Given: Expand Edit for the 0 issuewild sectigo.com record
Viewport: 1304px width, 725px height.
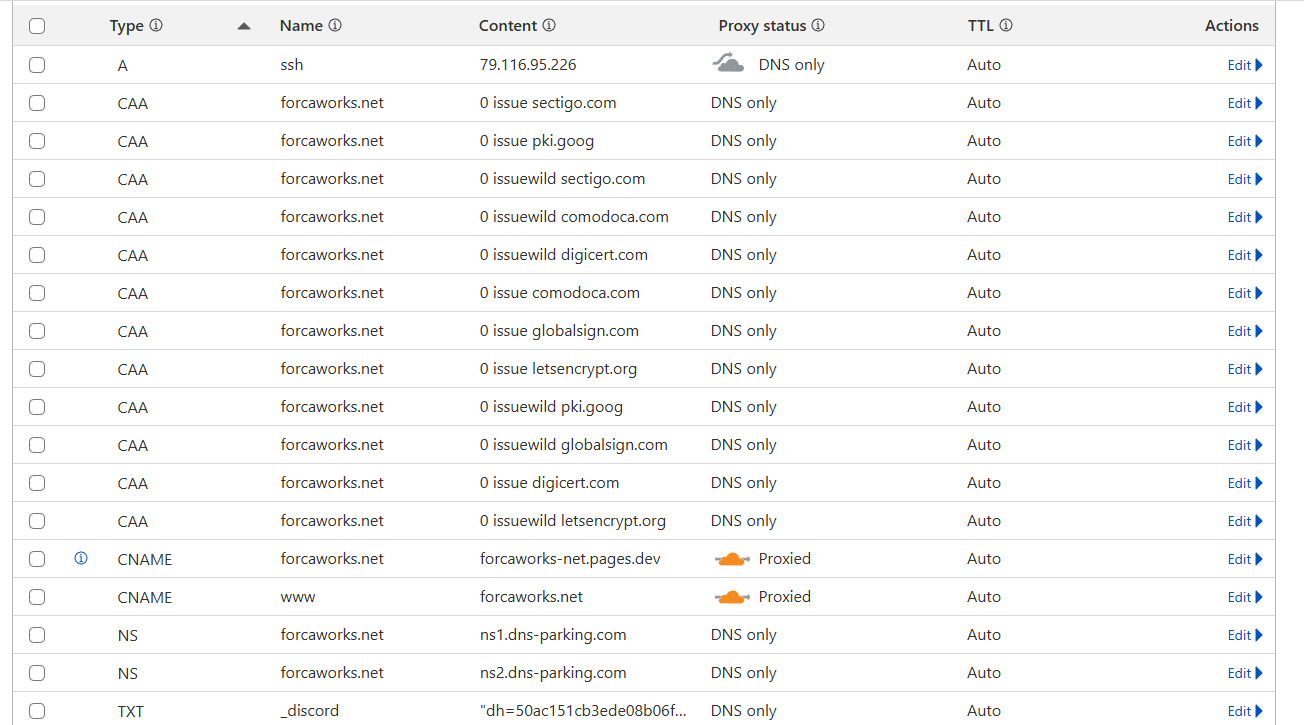Looking at the screenshot, I should 1245,179.
